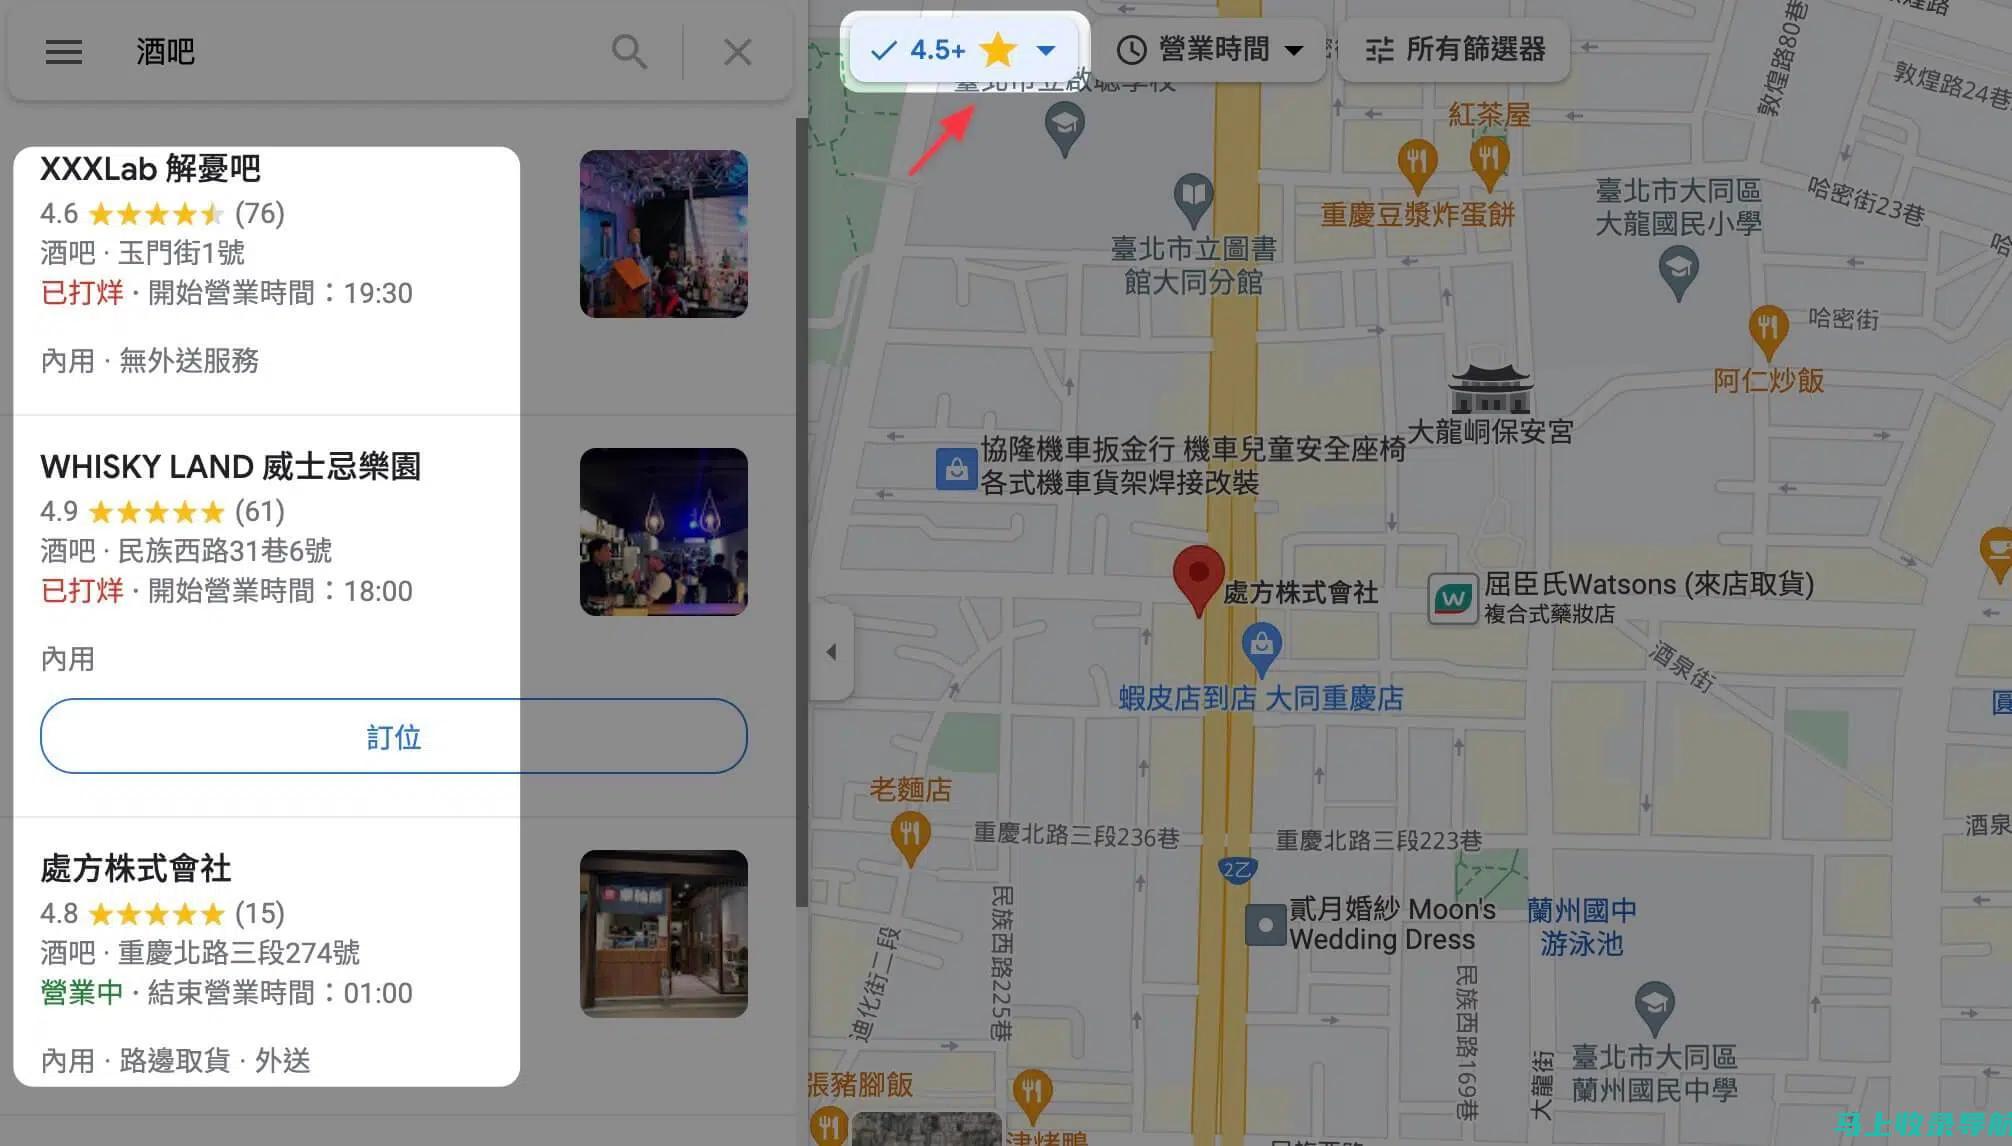Click the 阿仁炒飯 restaurant marker
This screenshot has width=2012, height=1146.
[1768, 332]
